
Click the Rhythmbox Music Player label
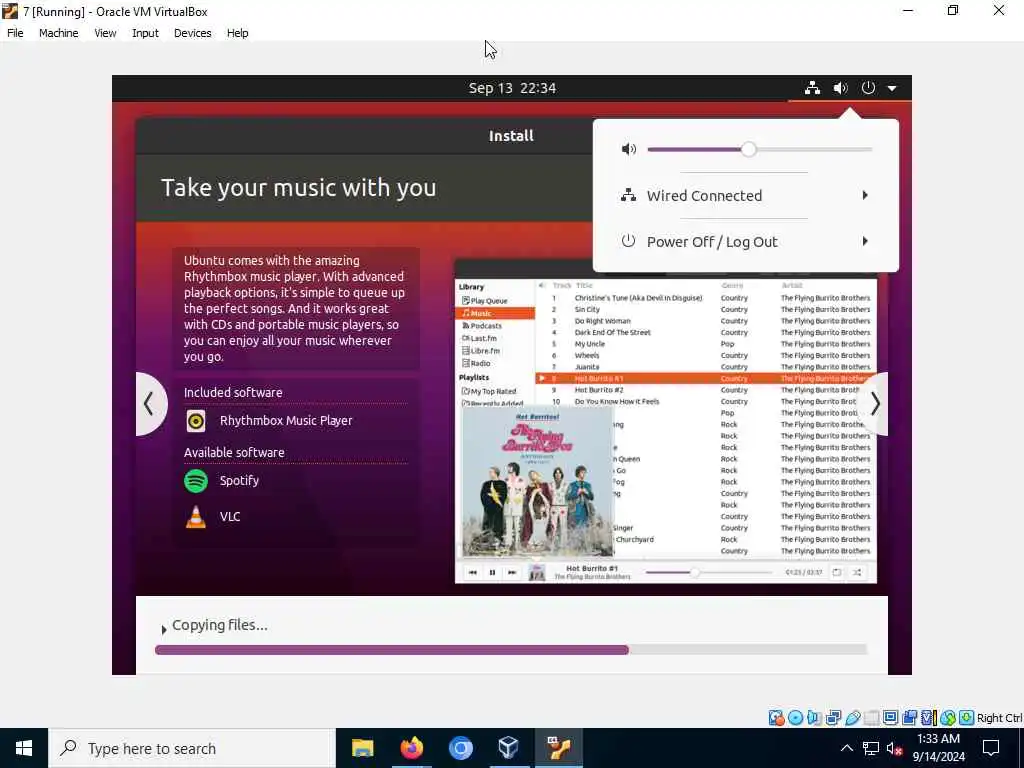click(x=286, y=421)
